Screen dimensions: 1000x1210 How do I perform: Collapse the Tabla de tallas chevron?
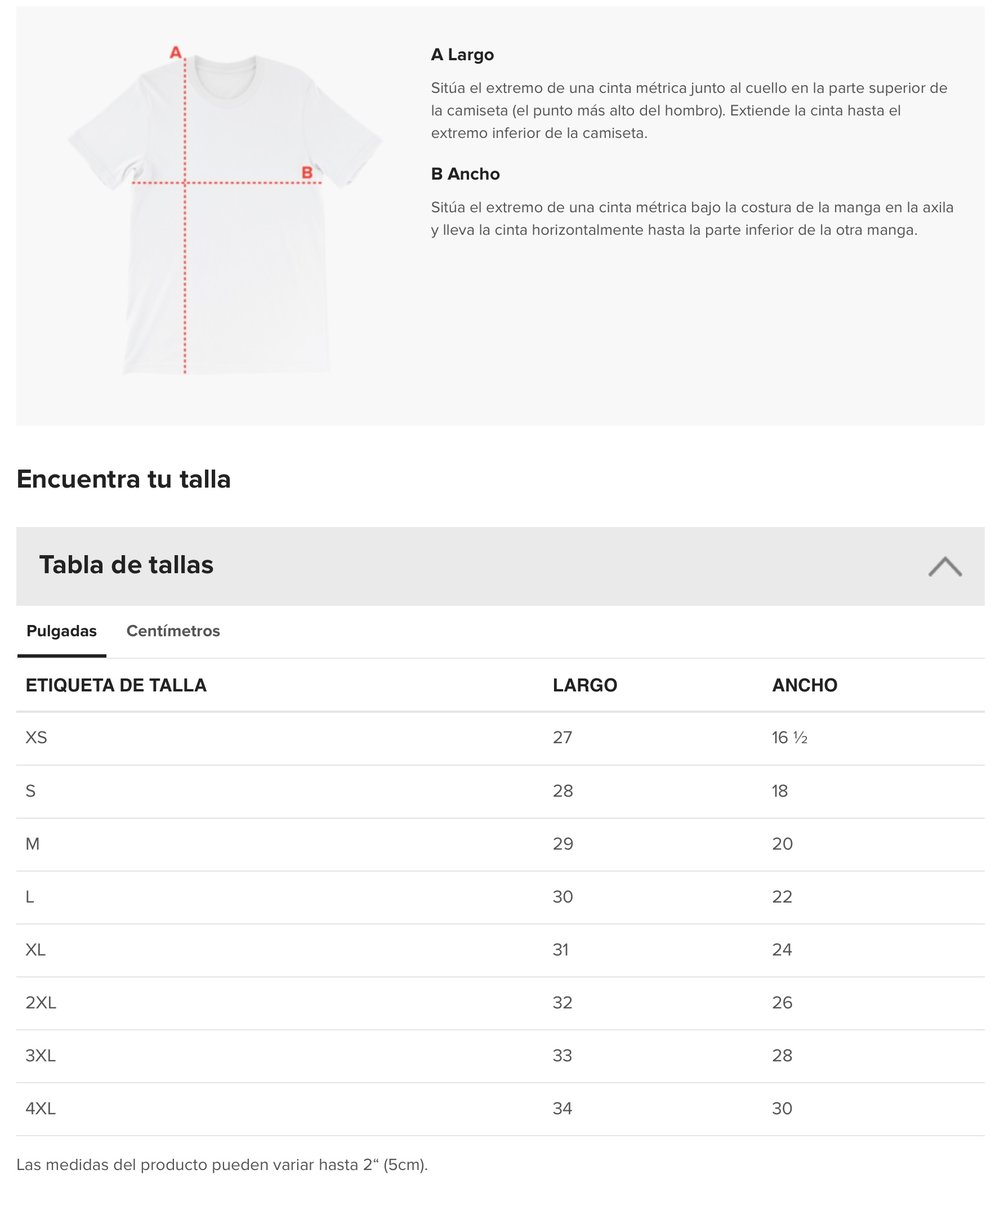pos(944,567)
